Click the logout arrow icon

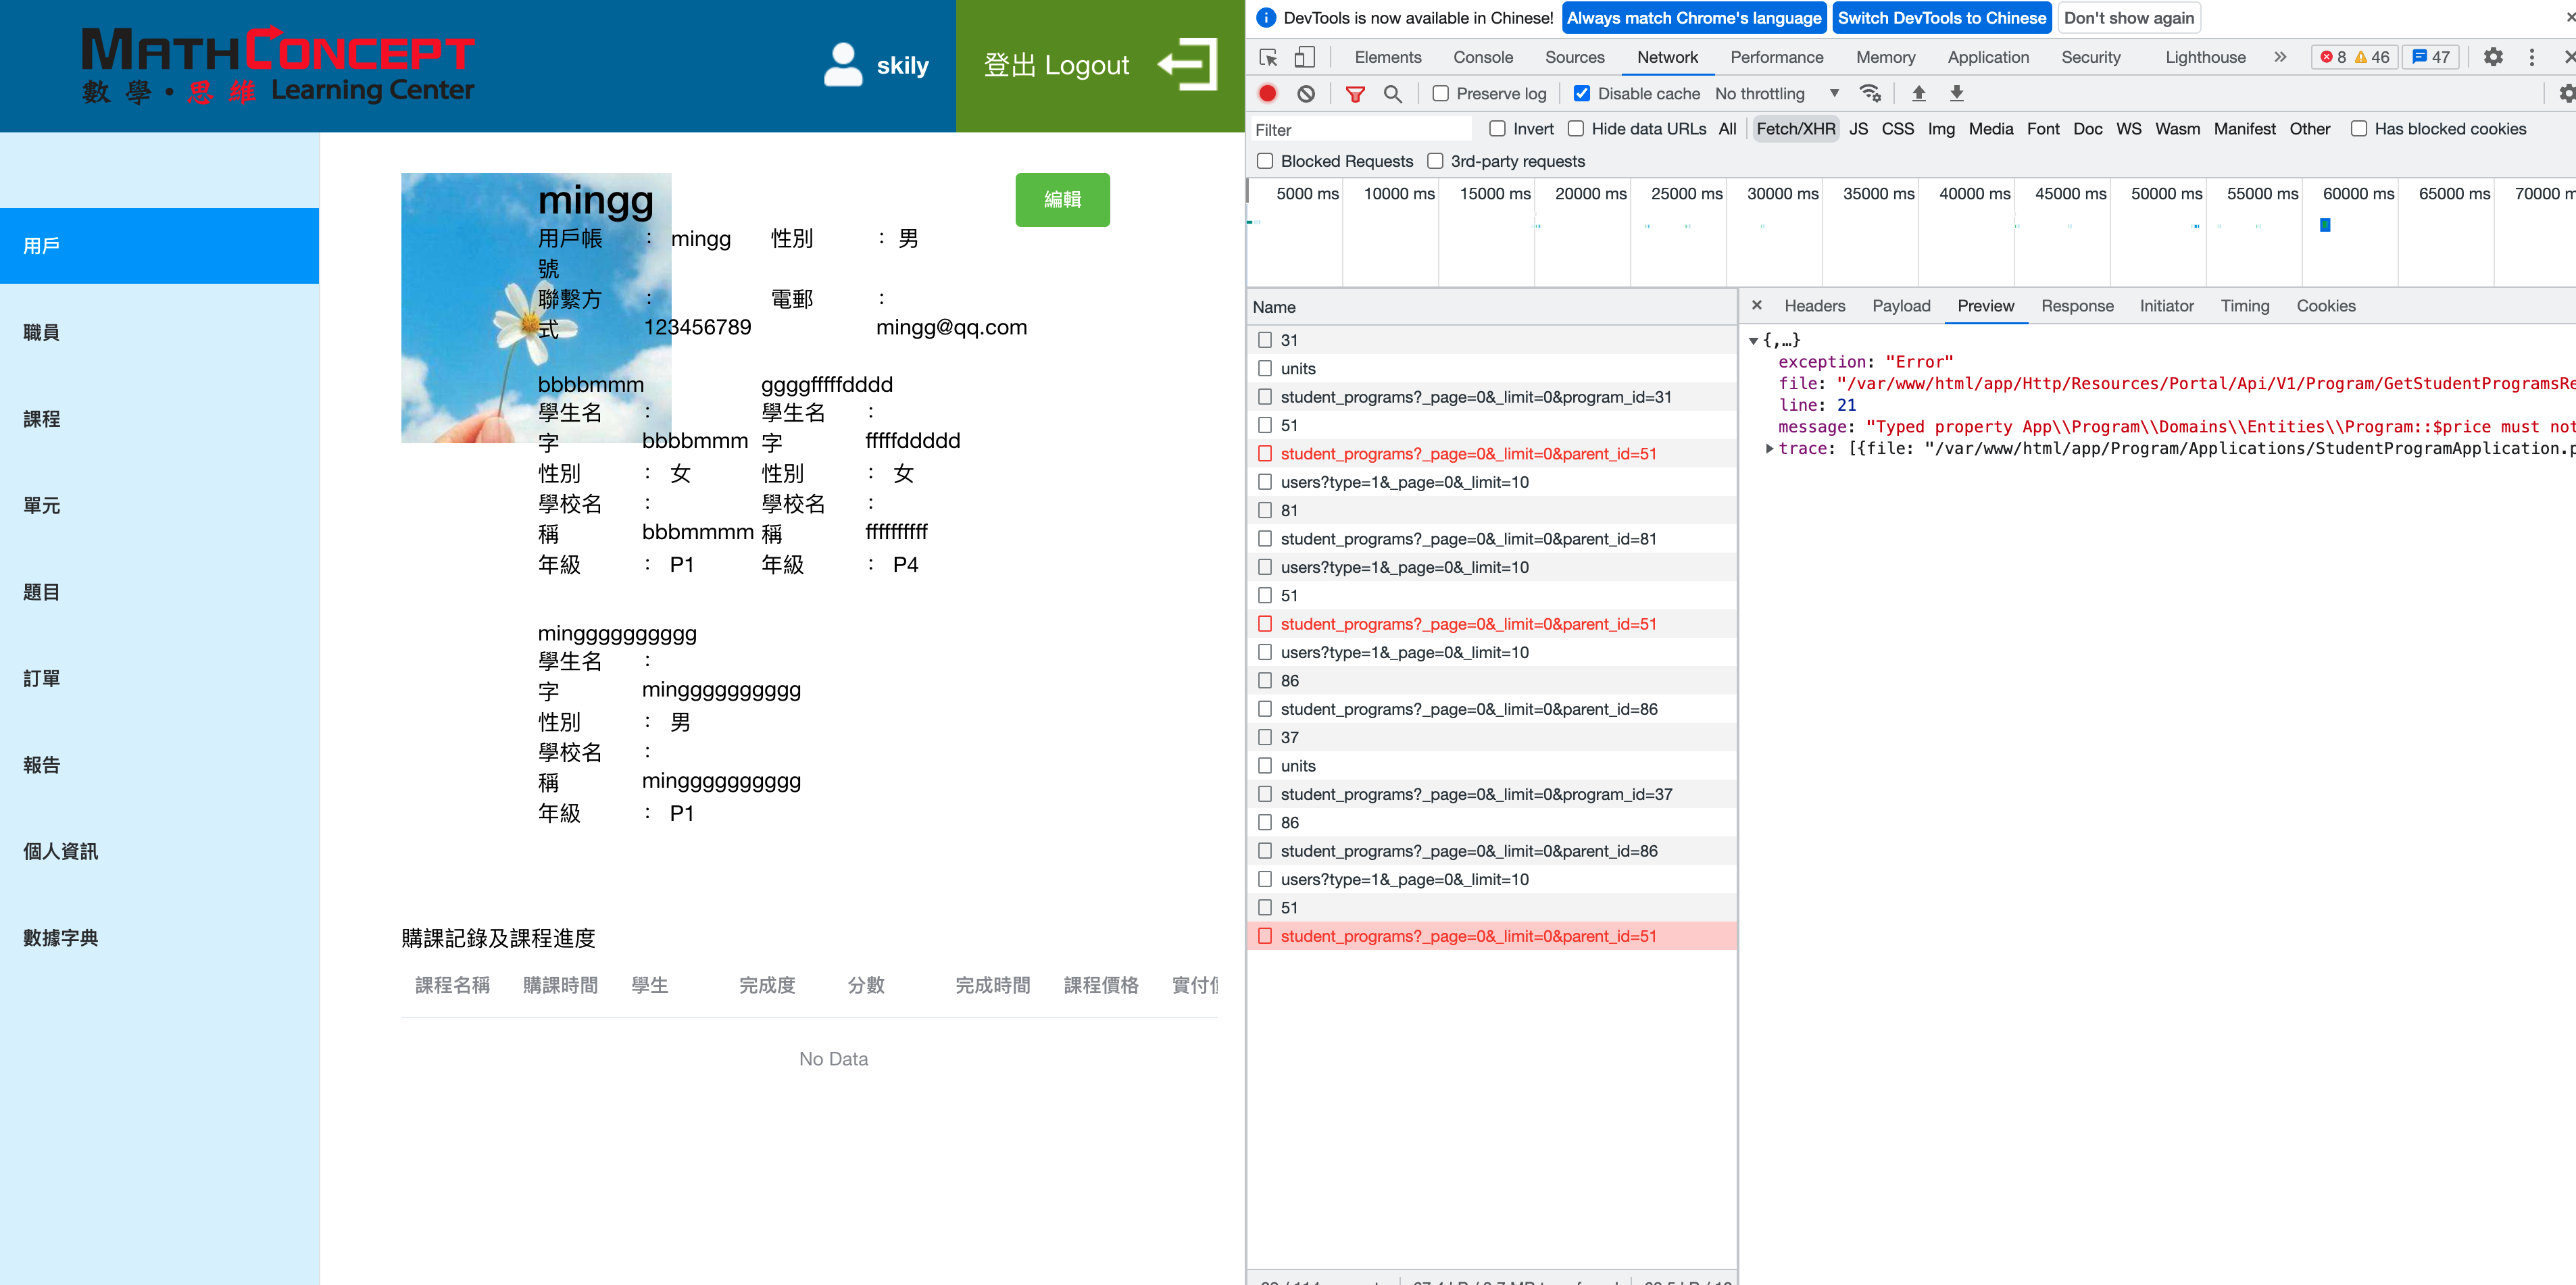click(1187, 65)
